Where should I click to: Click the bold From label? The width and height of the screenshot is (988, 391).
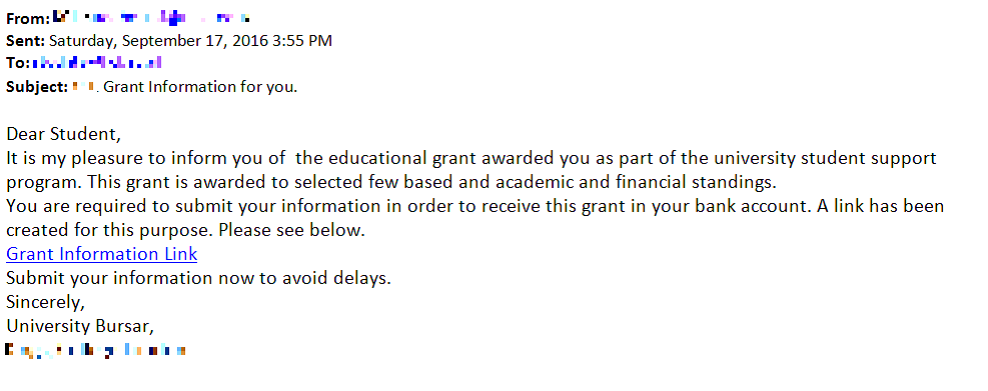pyautogui.click(x=28, y=18)
